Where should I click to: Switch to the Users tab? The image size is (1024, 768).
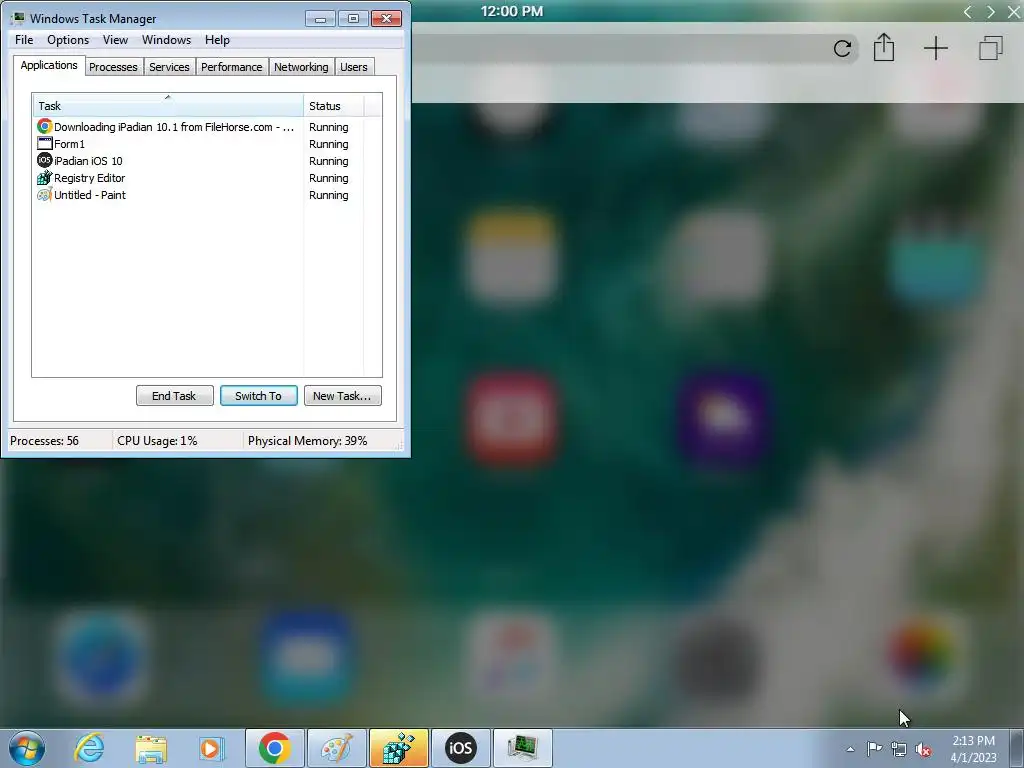tap(354, 67)
